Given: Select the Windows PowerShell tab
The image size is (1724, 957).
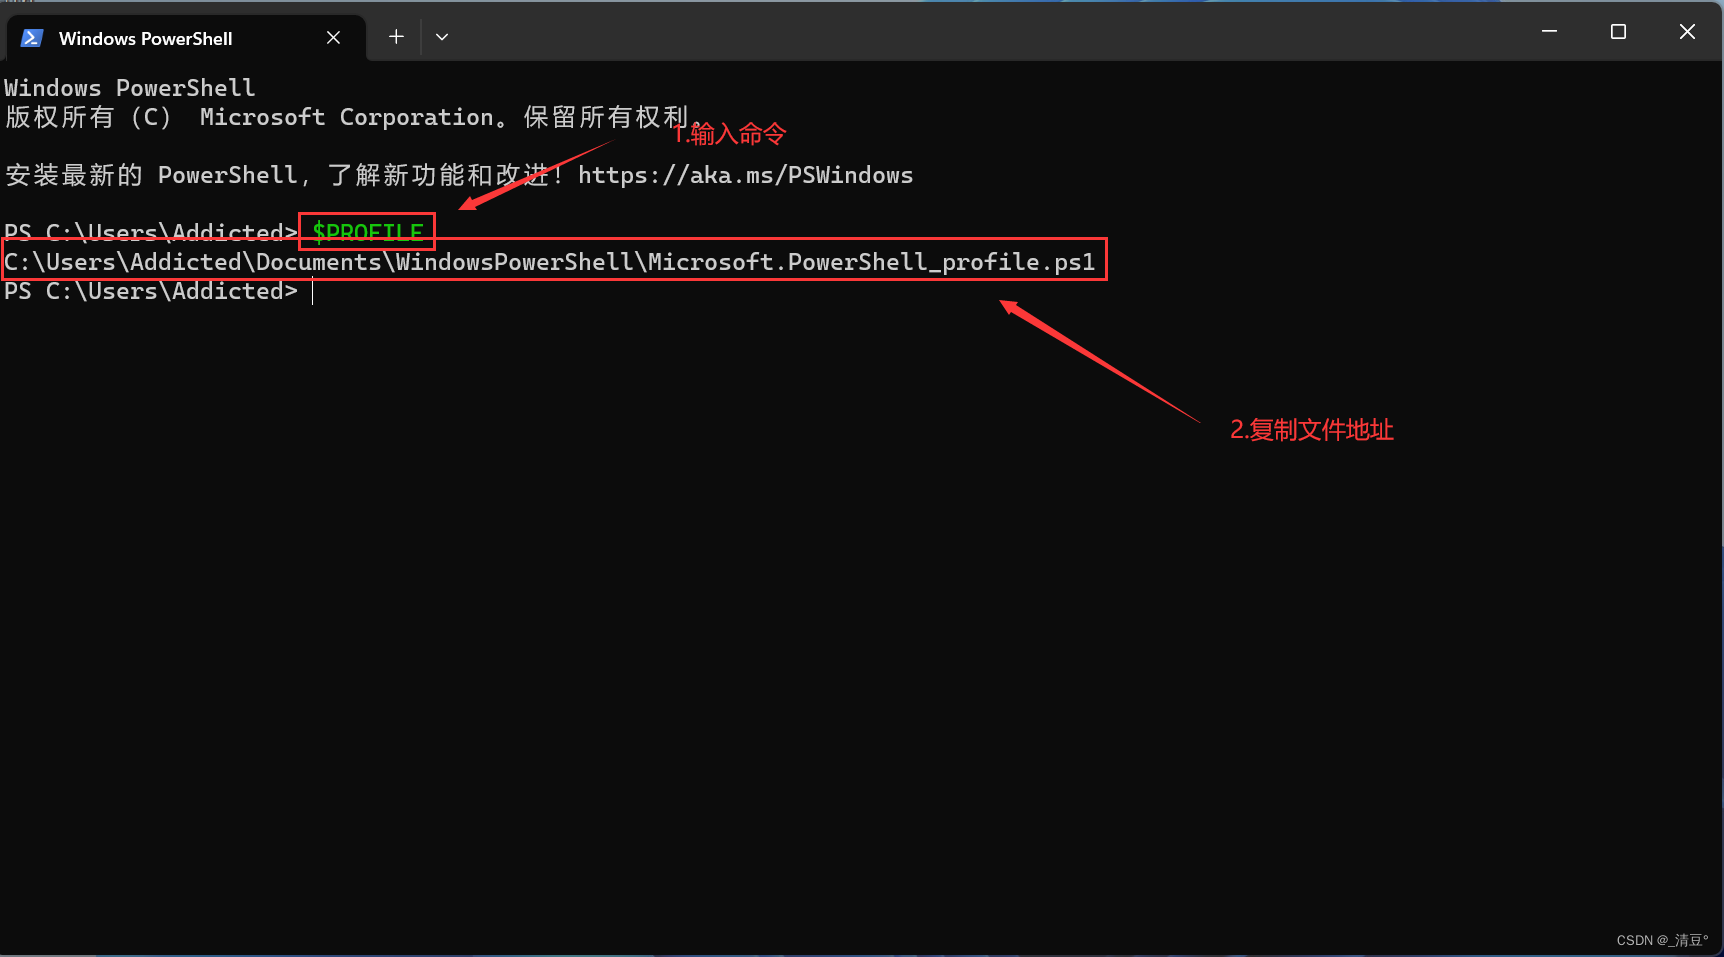Looking at the screenshot, I should click(x=185, y=38).
